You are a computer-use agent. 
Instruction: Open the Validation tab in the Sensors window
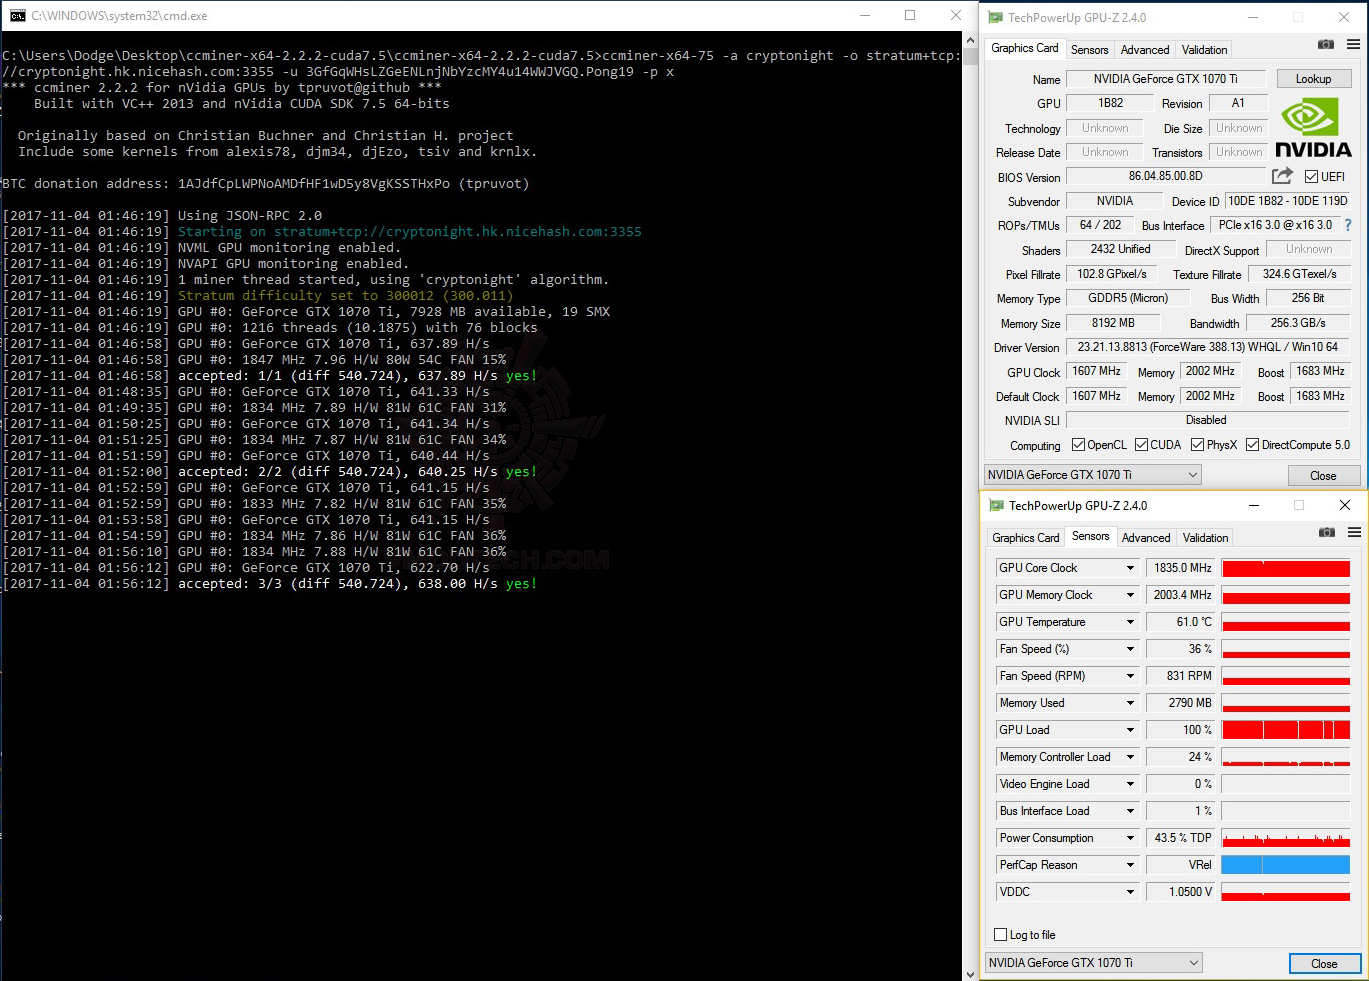pyautogui.click(x=1205, y=538)
